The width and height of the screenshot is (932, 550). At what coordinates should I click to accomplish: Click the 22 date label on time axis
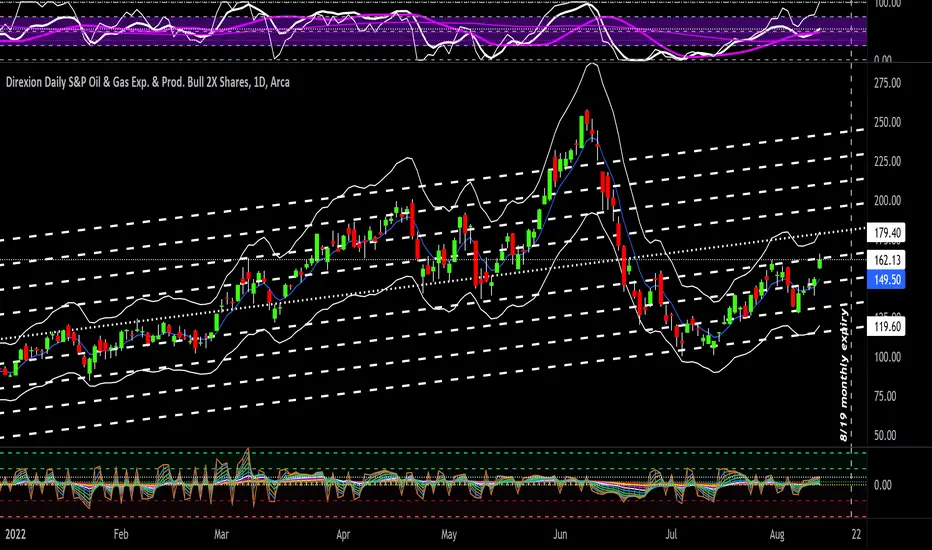[856, 534]
